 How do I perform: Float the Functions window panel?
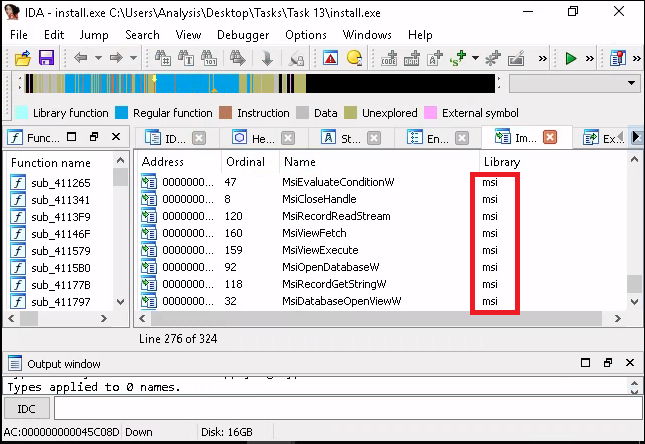(x=94, y=137)
